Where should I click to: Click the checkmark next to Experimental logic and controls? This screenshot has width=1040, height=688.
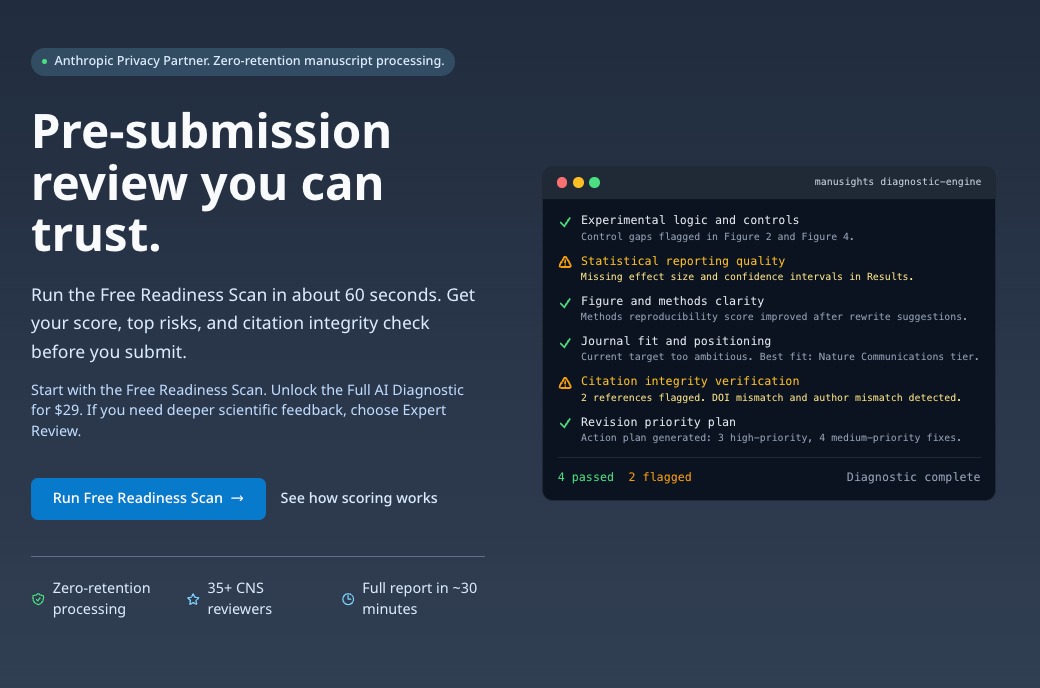point(565,222)
